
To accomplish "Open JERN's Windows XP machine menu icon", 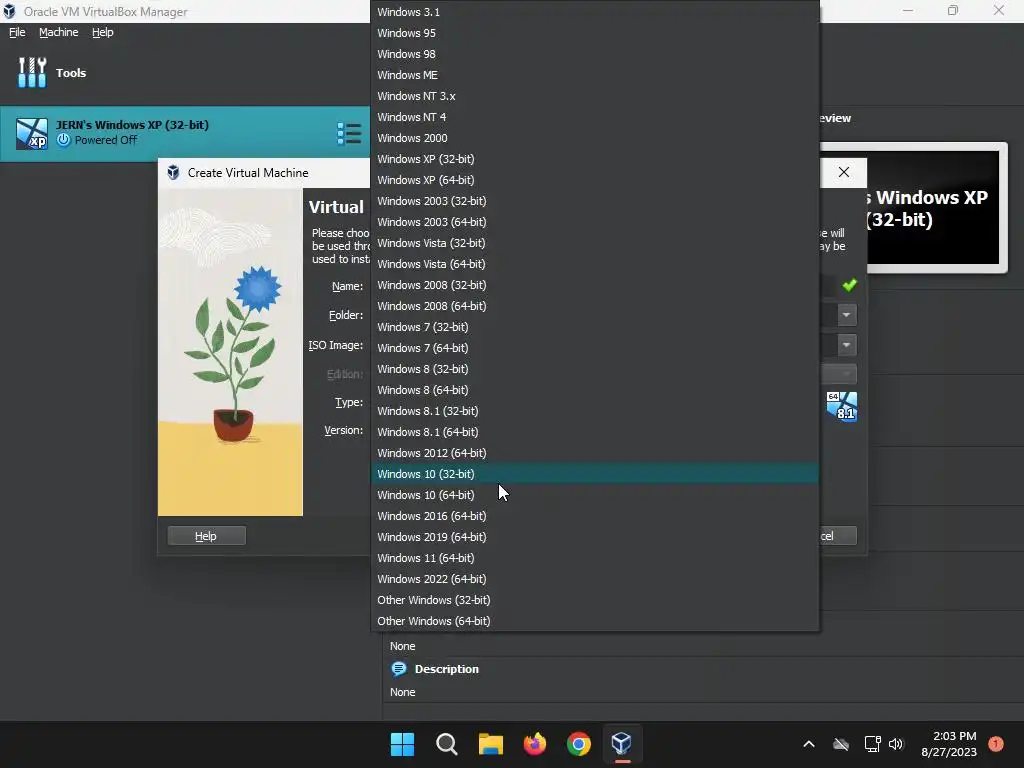I will pyautogui.click(x=349, y=133).
